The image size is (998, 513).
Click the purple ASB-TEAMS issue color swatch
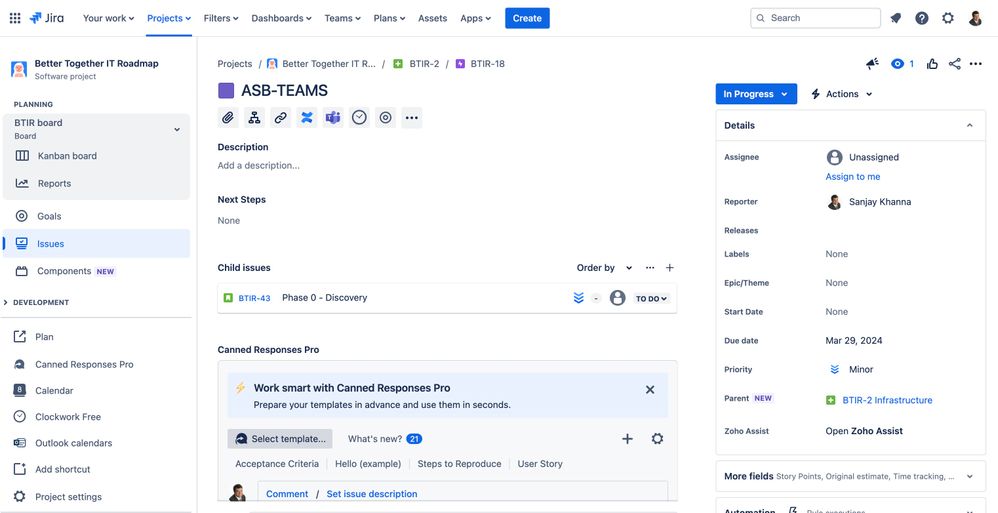coord(226,90)
